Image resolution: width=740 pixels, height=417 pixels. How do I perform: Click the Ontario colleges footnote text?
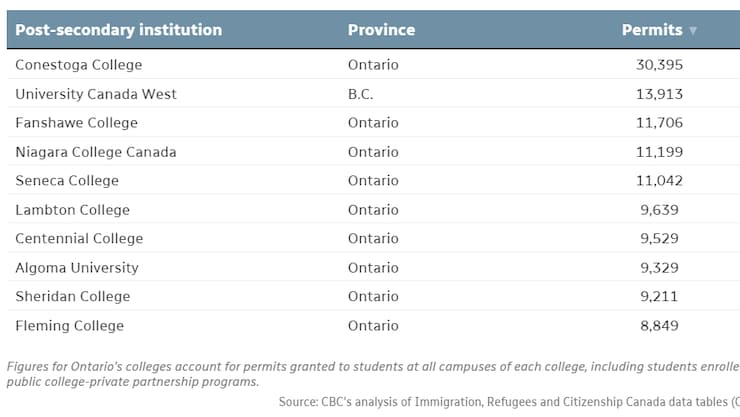point(370,373)
